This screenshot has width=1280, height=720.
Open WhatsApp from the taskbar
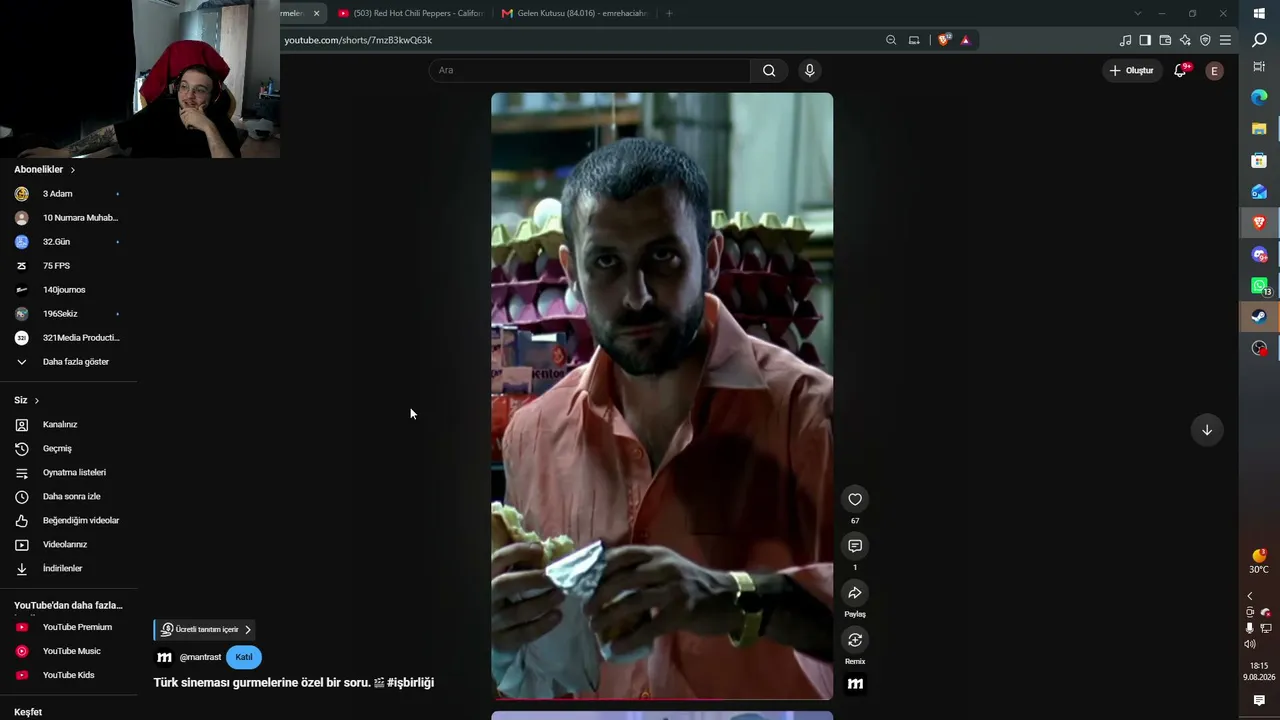[1259, 286]
